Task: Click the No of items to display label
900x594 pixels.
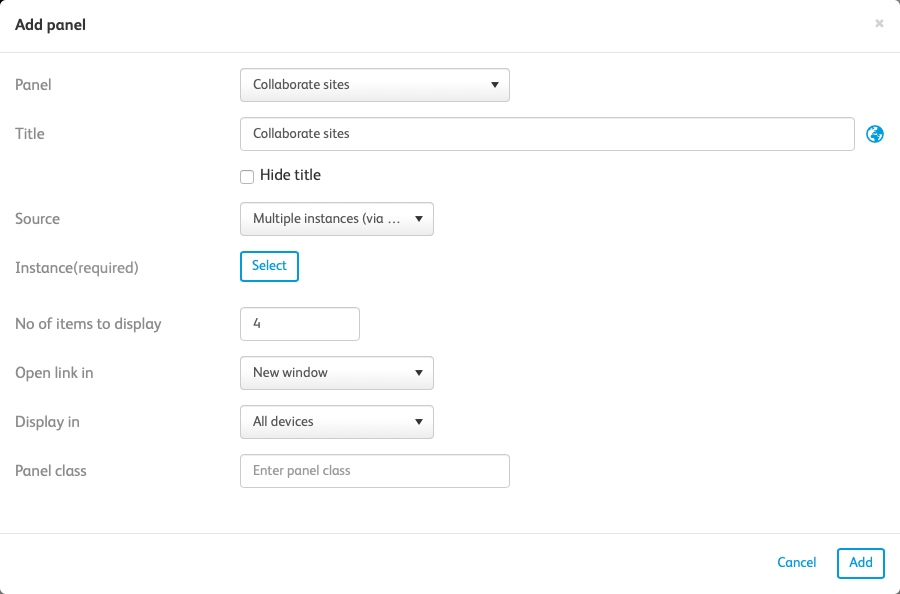Action: pyautogui.click(x=88, y=324)
